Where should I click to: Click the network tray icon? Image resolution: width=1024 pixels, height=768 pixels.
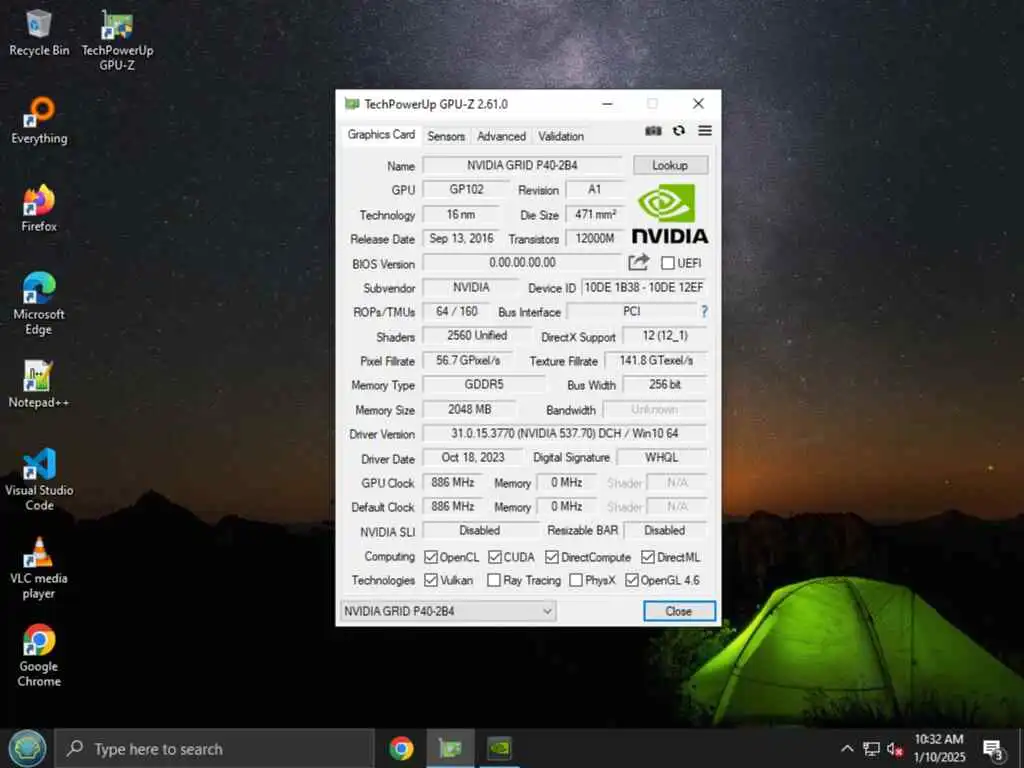point(871,749)
